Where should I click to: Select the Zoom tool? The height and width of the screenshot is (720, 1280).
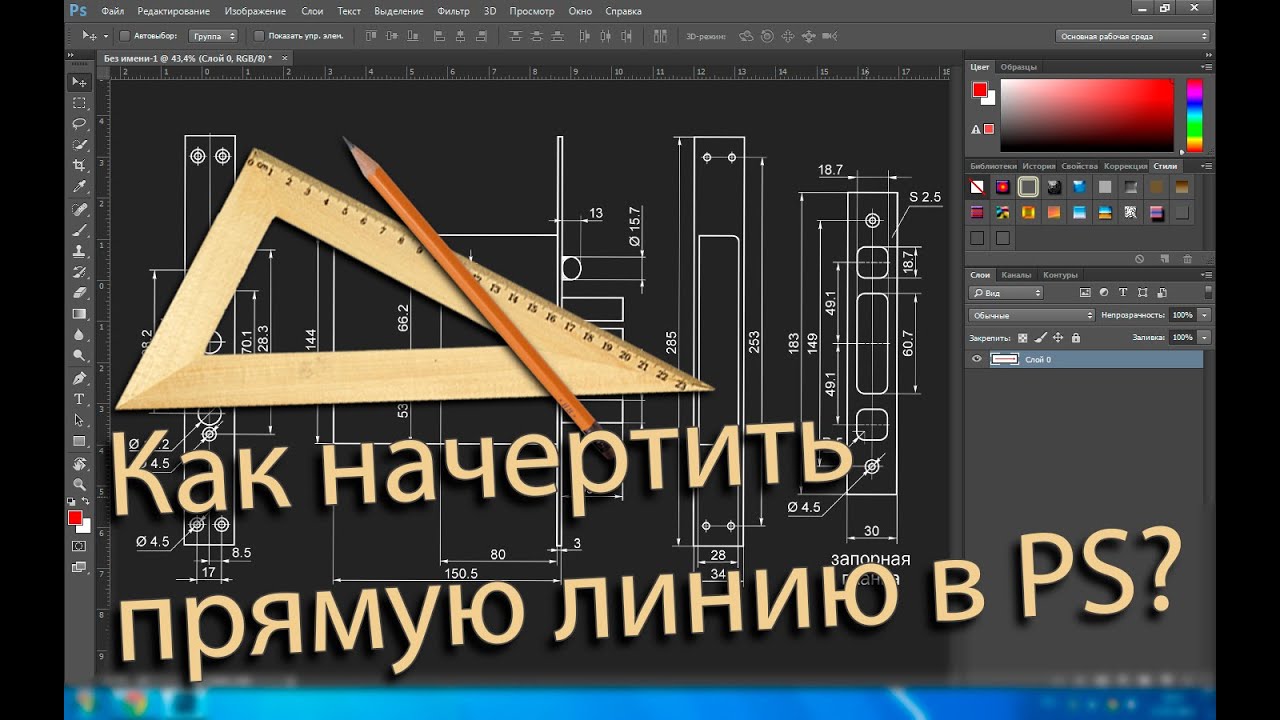coord(79,485)
